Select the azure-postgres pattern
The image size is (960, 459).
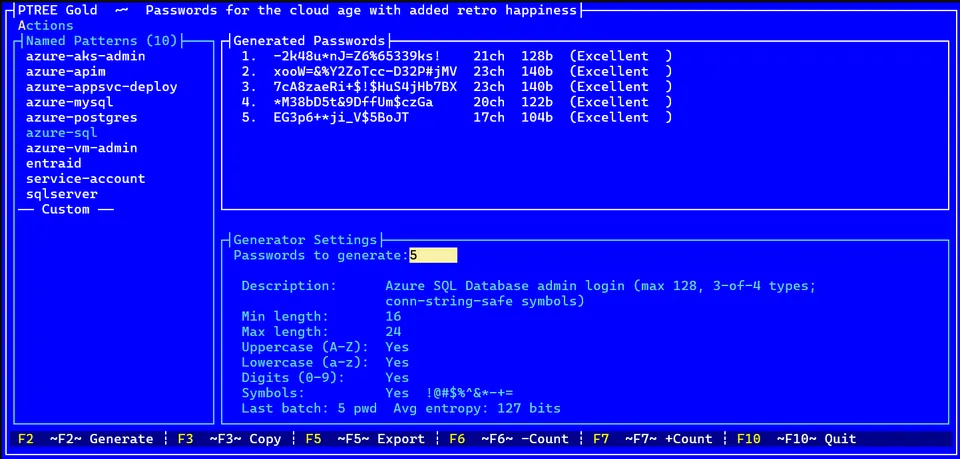click(81, 118)
